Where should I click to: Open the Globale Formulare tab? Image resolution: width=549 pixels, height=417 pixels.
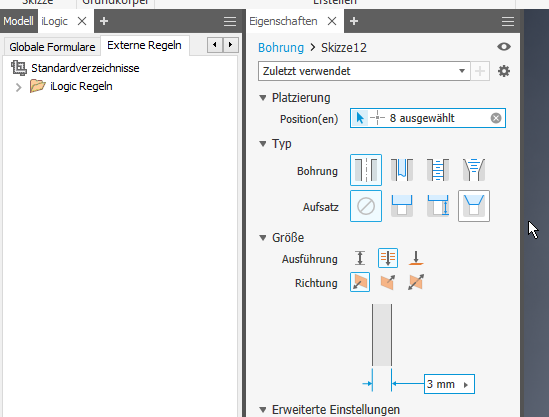[x=52, y=47]
